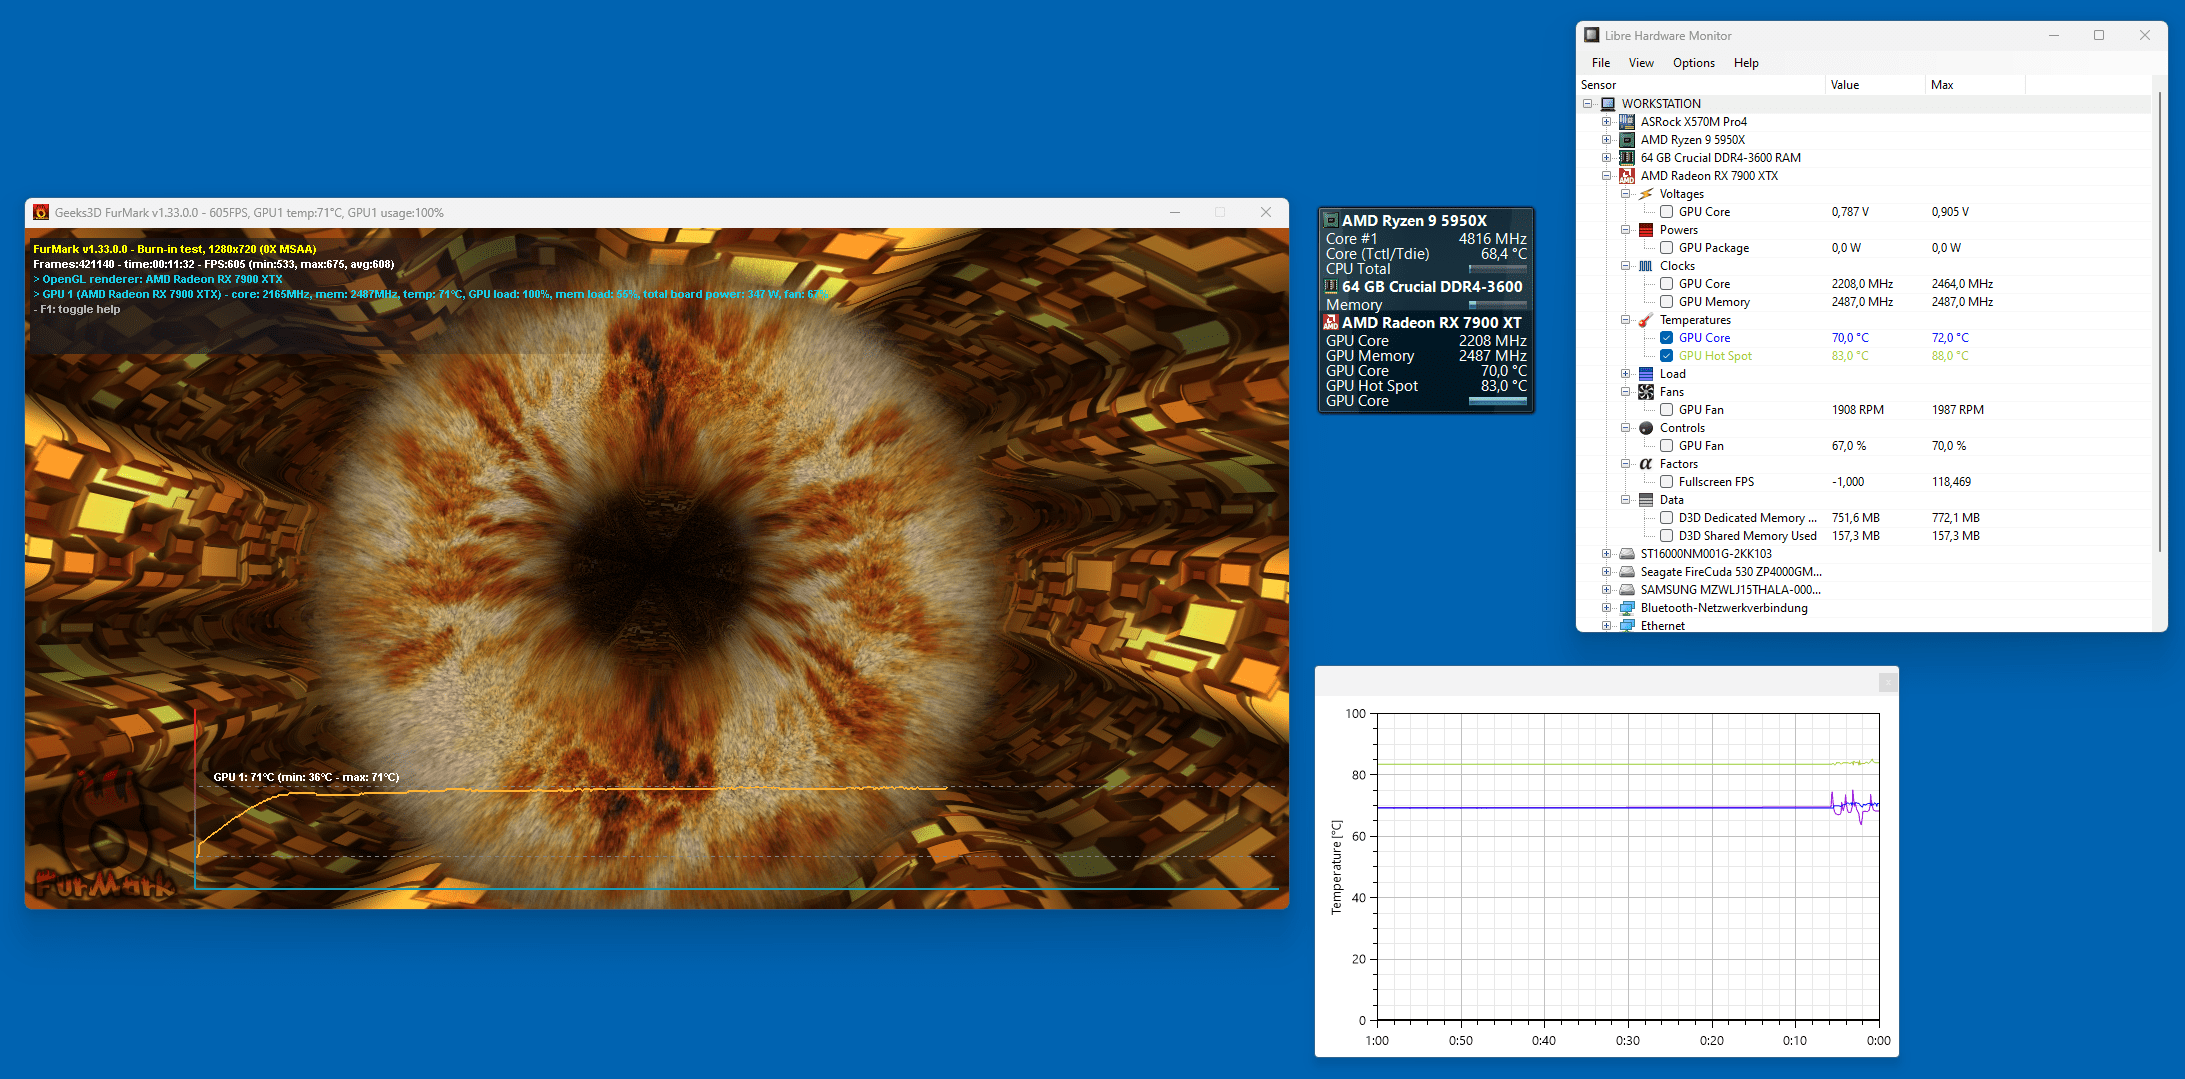The image size is (2185, 1079).
Task: Click the "F1: toggle help" line in FurMark
Action: [x=77, y=310]
